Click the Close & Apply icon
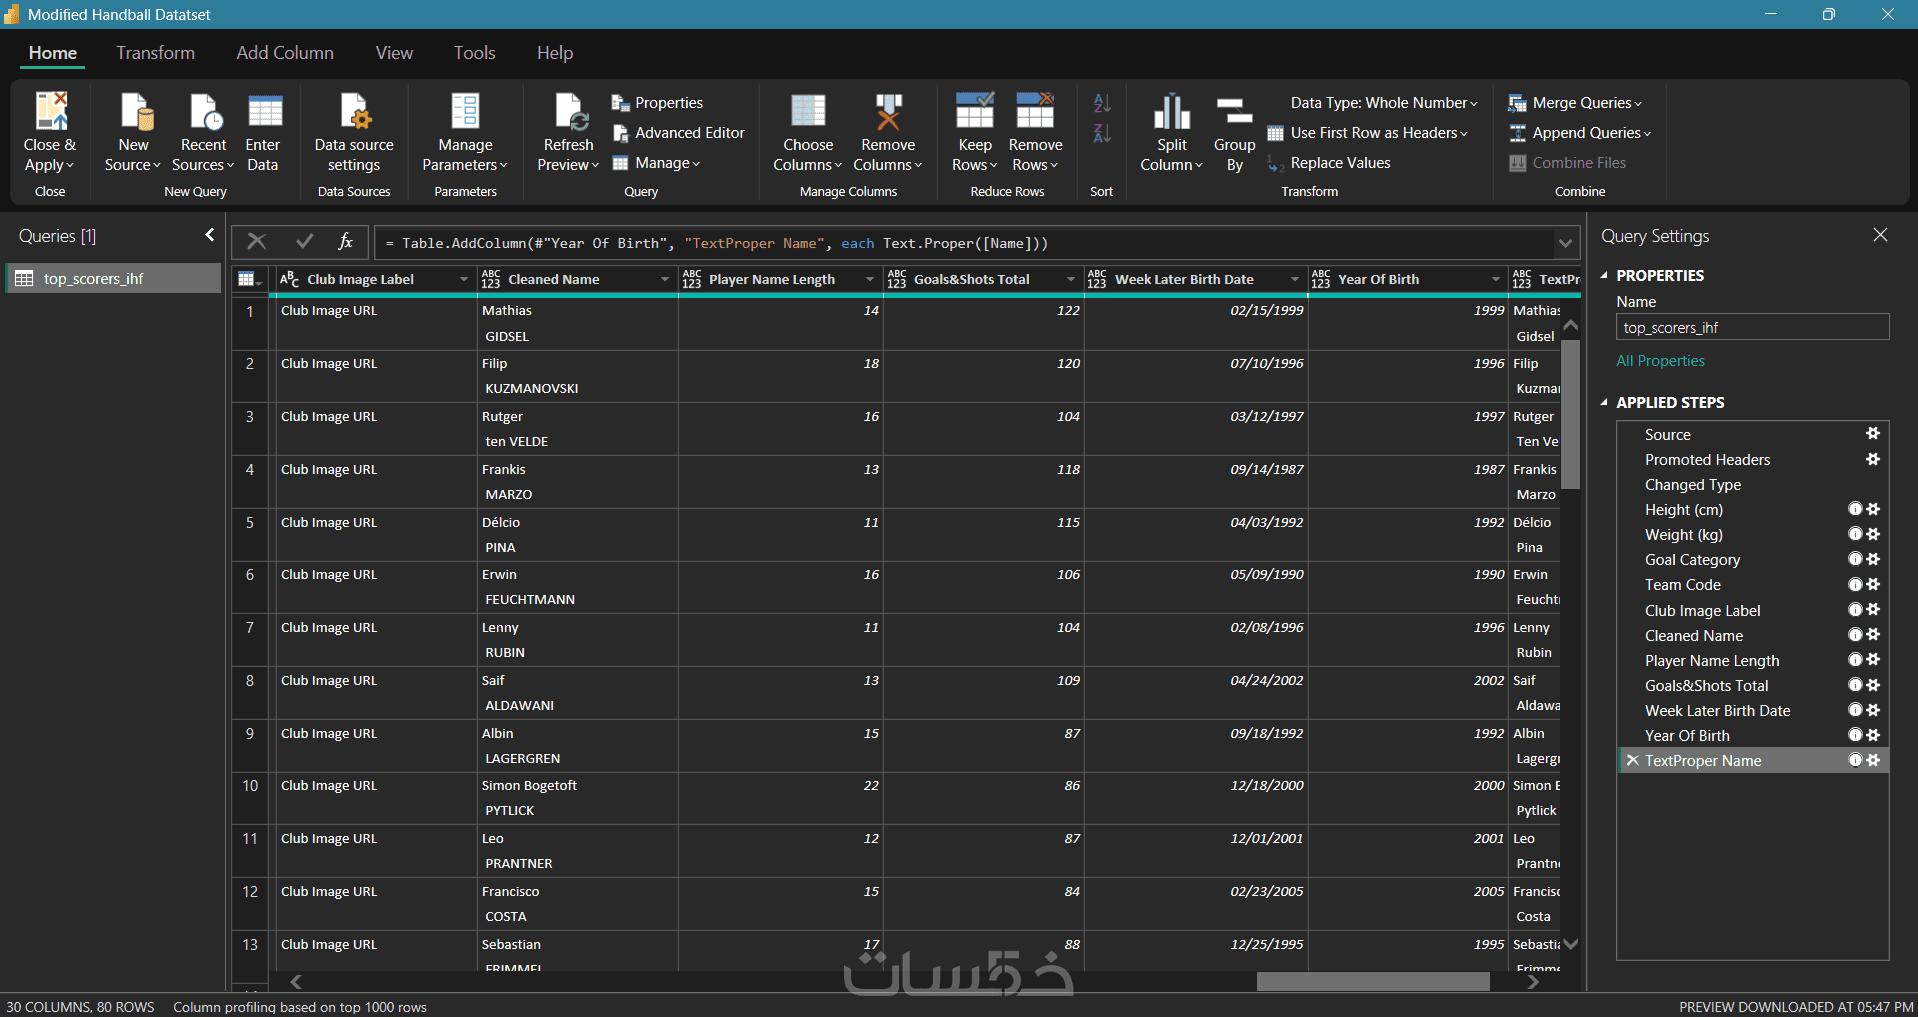This screenshot has height=1017, width=1918. click(x=50, y=111)
